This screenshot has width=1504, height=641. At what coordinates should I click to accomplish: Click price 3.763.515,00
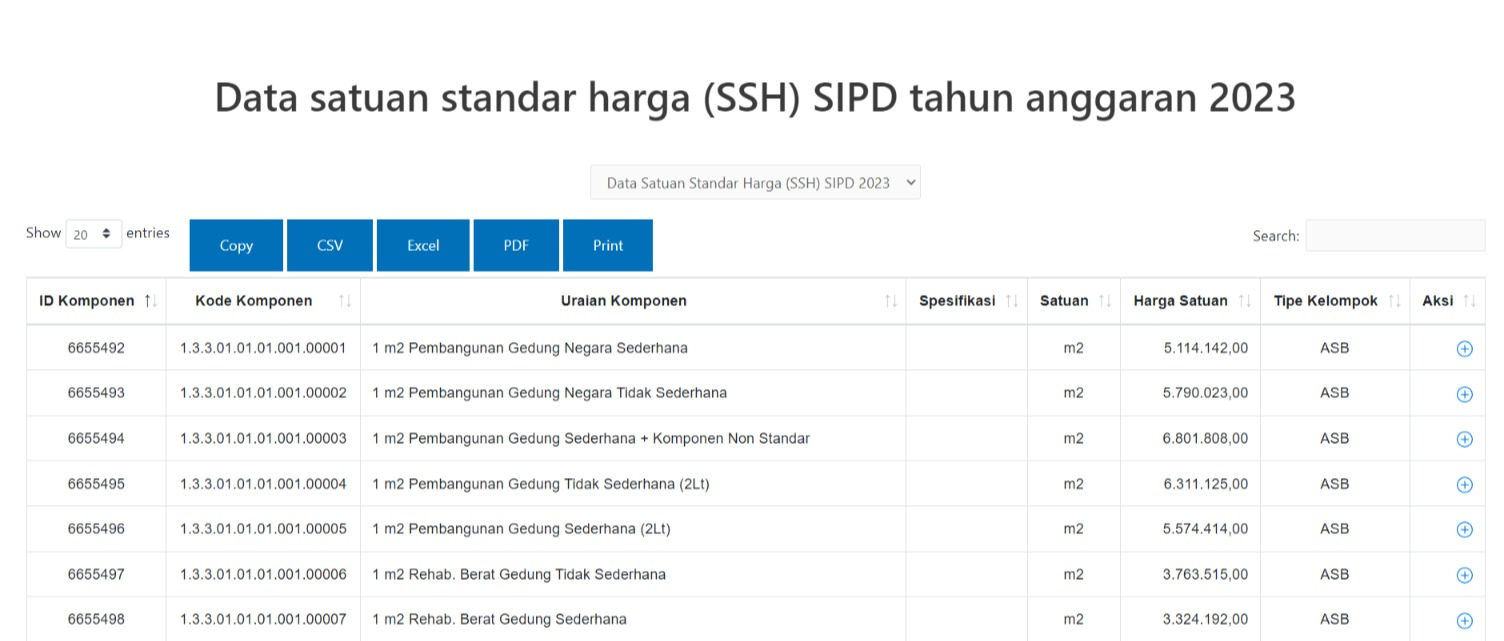pos(1205,574)
